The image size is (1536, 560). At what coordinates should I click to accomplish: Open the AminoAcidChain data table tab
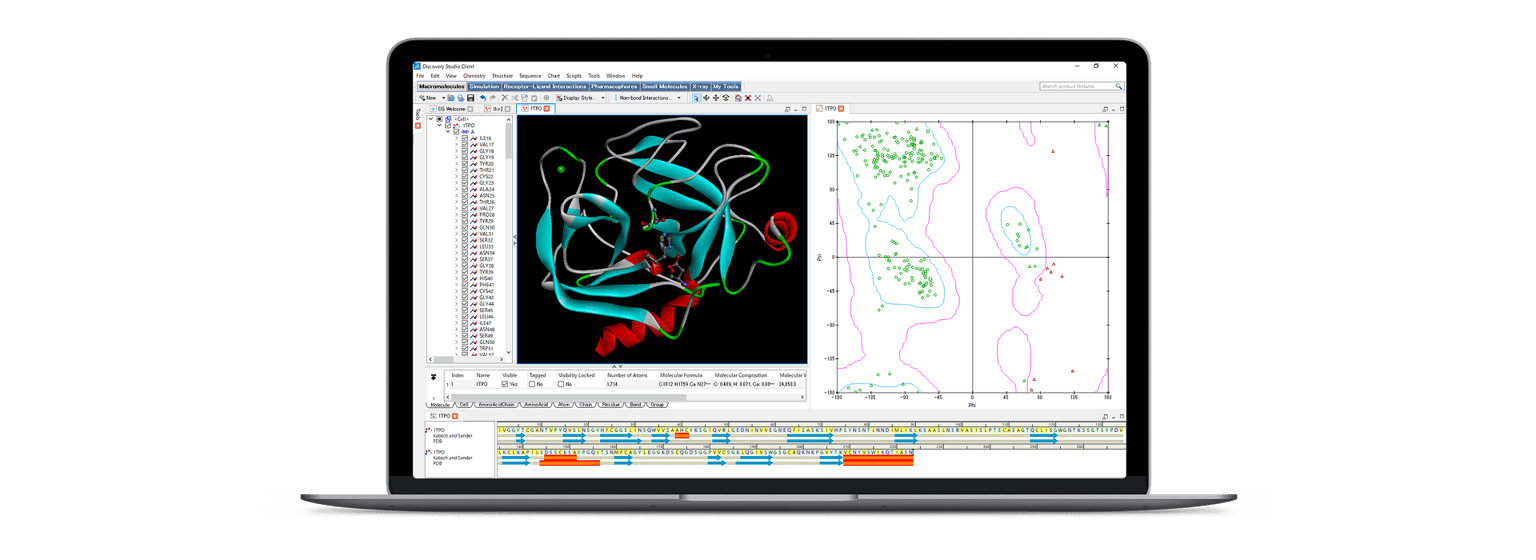[x=496, y=405]
